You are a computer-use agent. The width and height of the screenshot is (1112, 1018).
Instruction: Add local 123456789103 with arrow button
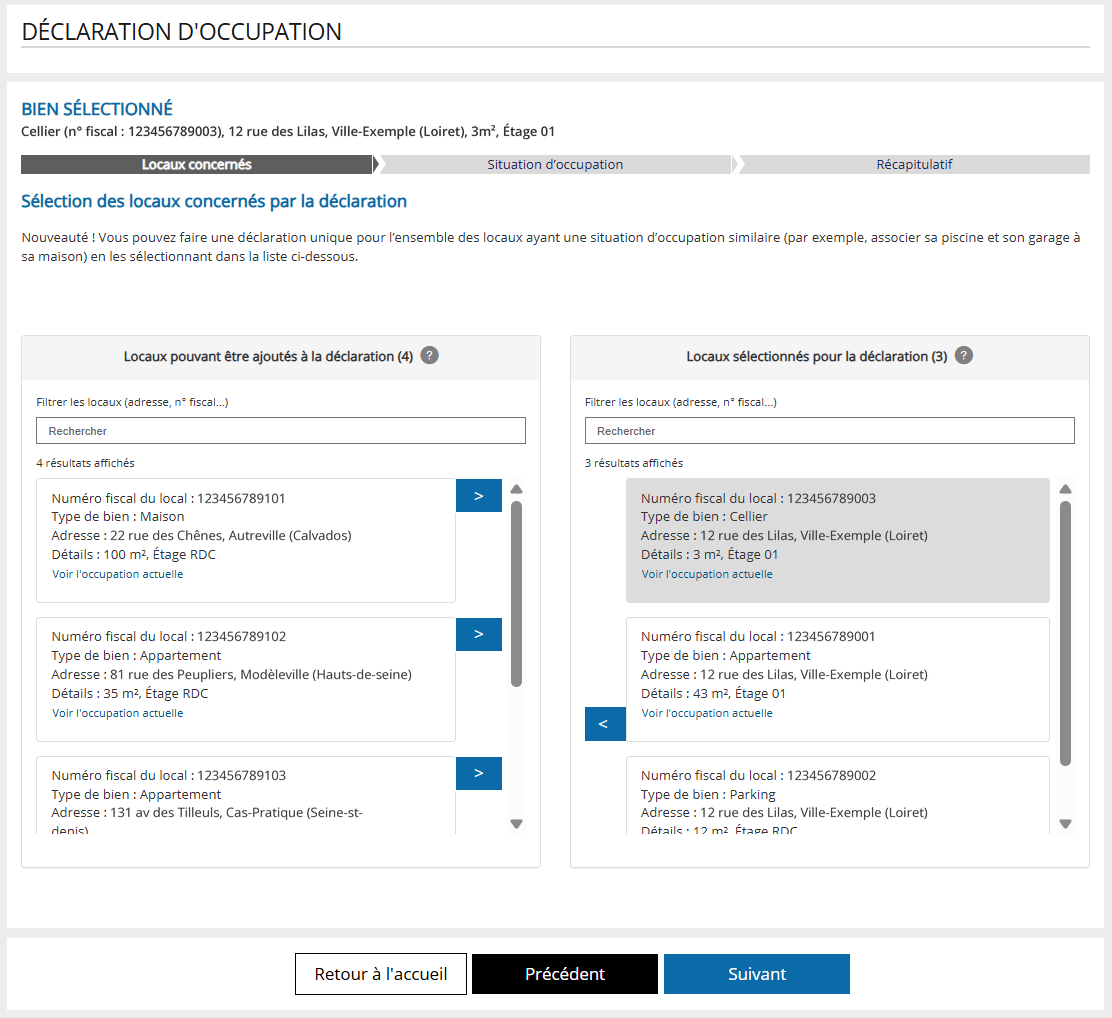tap(479, 773)
